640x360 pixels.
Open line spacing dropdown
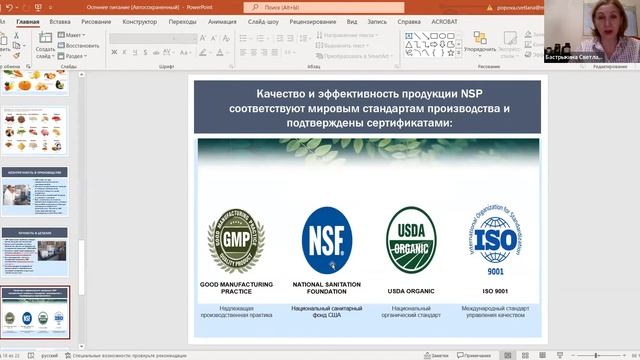(x=304, y=38)
